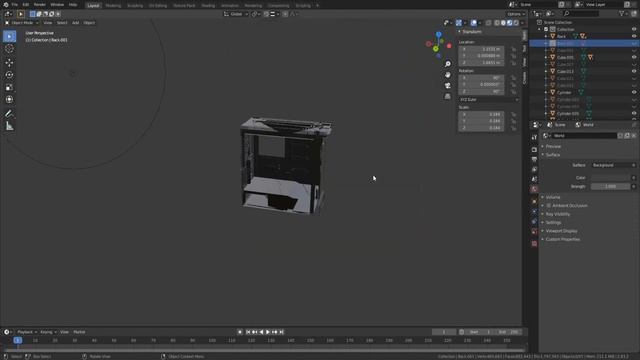The height and width of the screenshot is (360, 640).
Task: Switch perspective/orthographic grid icon
Action: [x=448, y=96]
